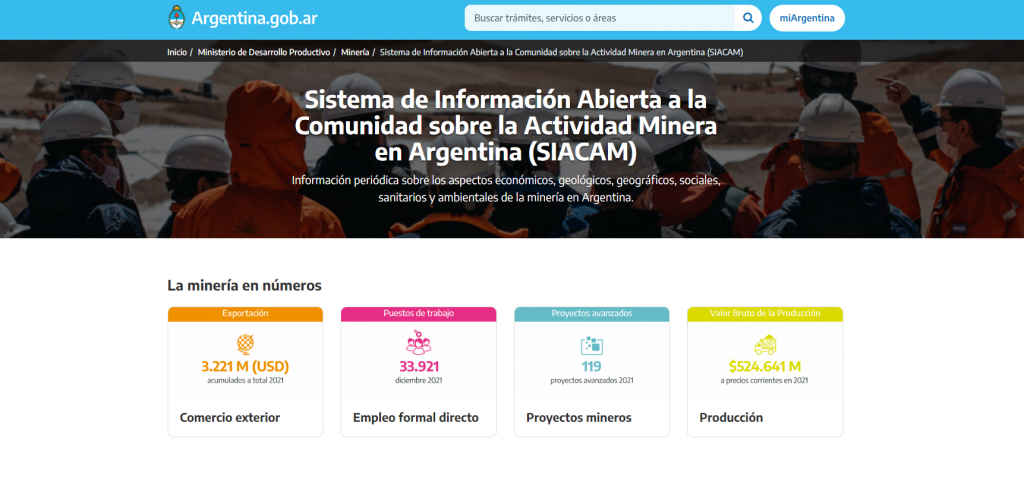This screenshot has width=1024, height=483.
Task: Click the 'La minería en números' heading
Action: pos(245,286)
